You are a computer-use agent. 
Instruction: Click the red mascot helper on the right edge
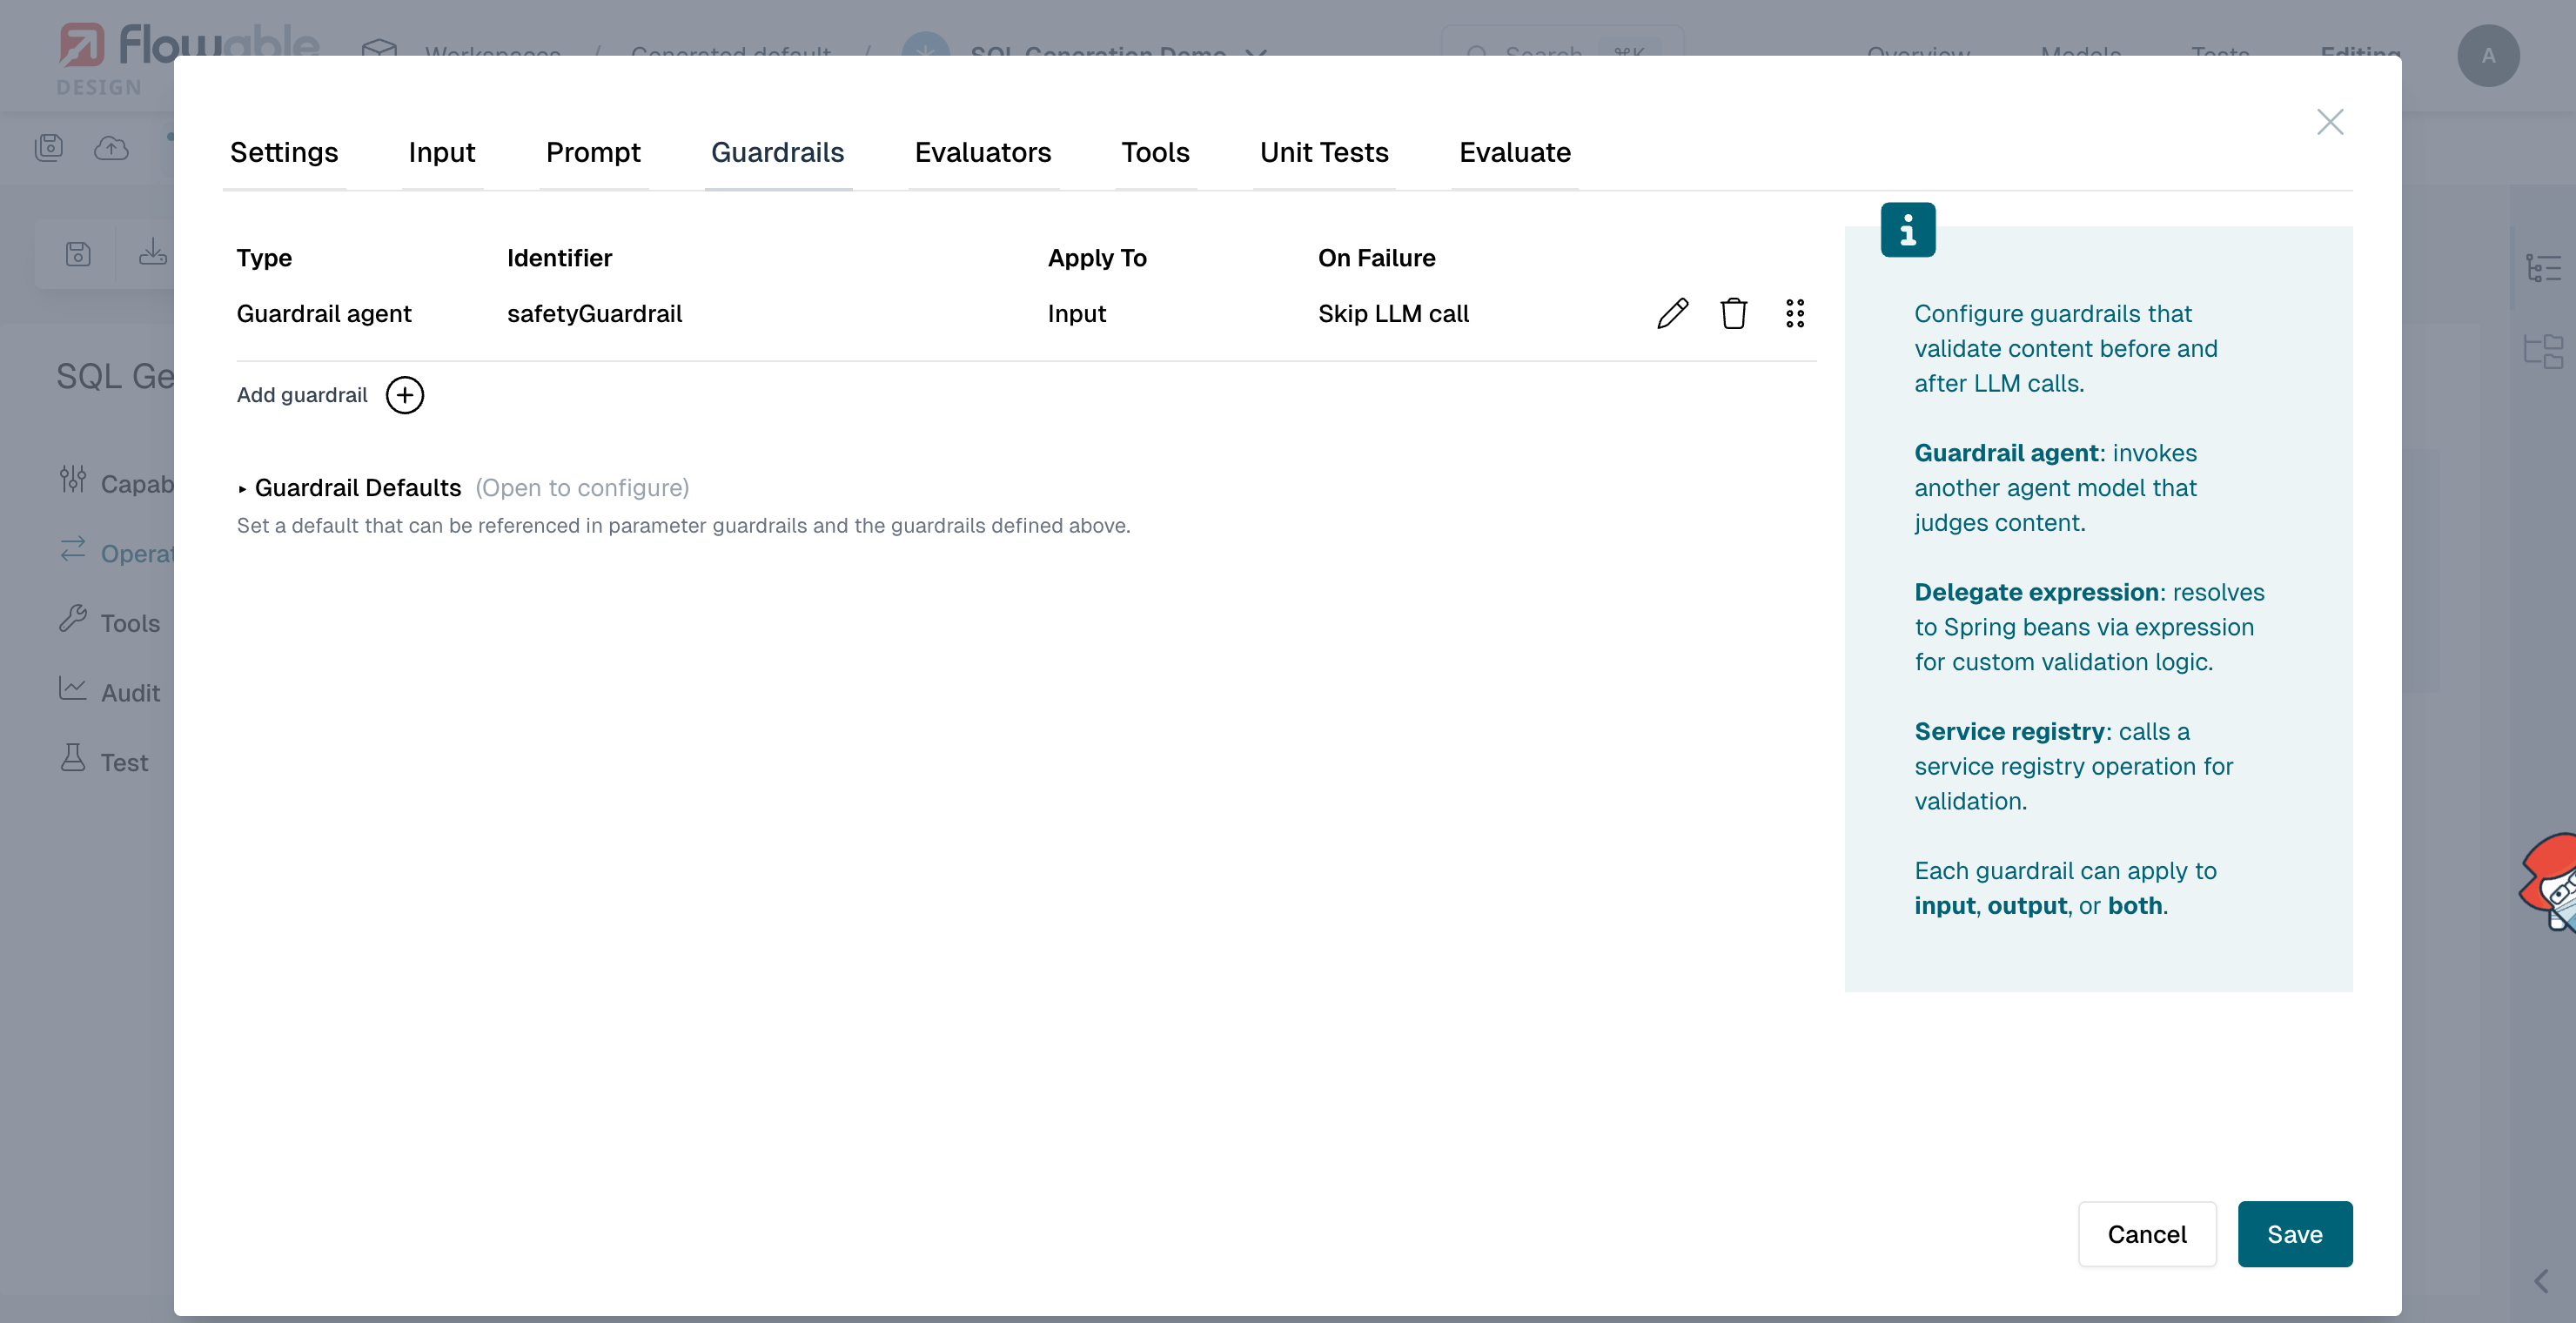2548,882
